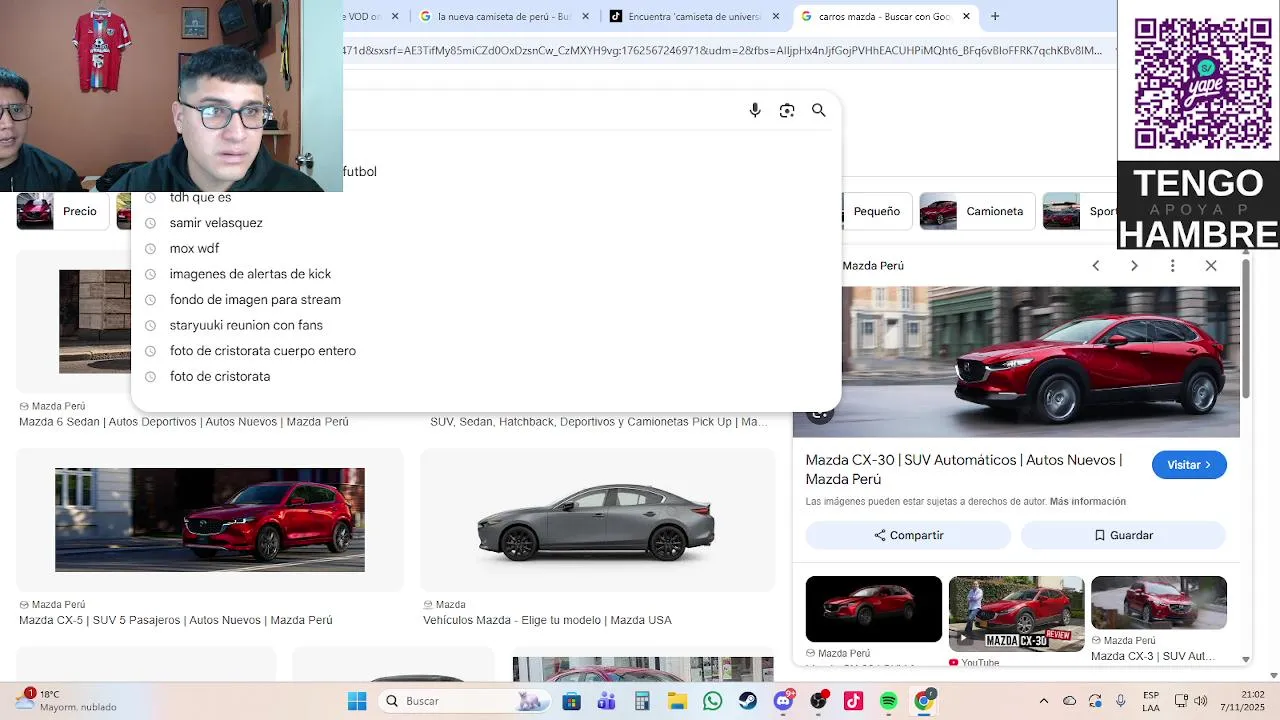Open the YouTube Mazda CX-30 review thumbnail
1280x720 pixels.
point(1016,614)
